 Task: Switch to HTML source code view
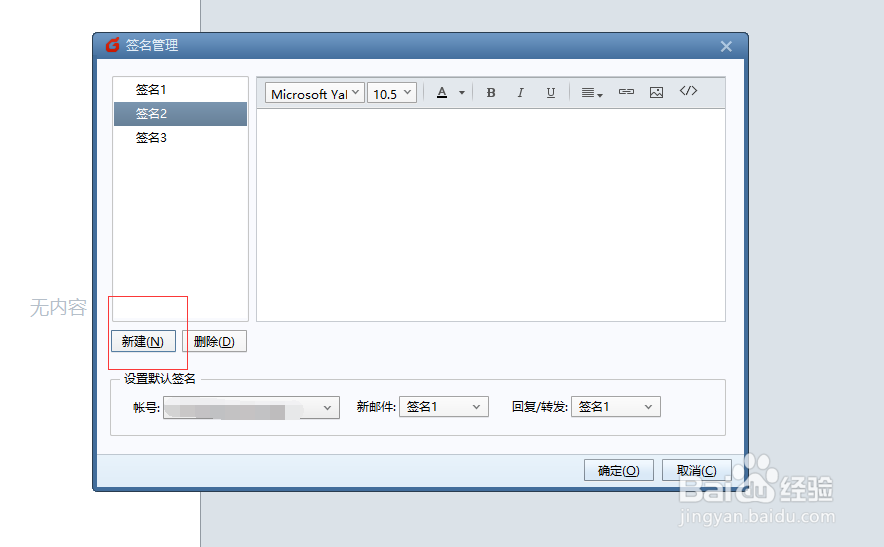click(x=688, y=91)
